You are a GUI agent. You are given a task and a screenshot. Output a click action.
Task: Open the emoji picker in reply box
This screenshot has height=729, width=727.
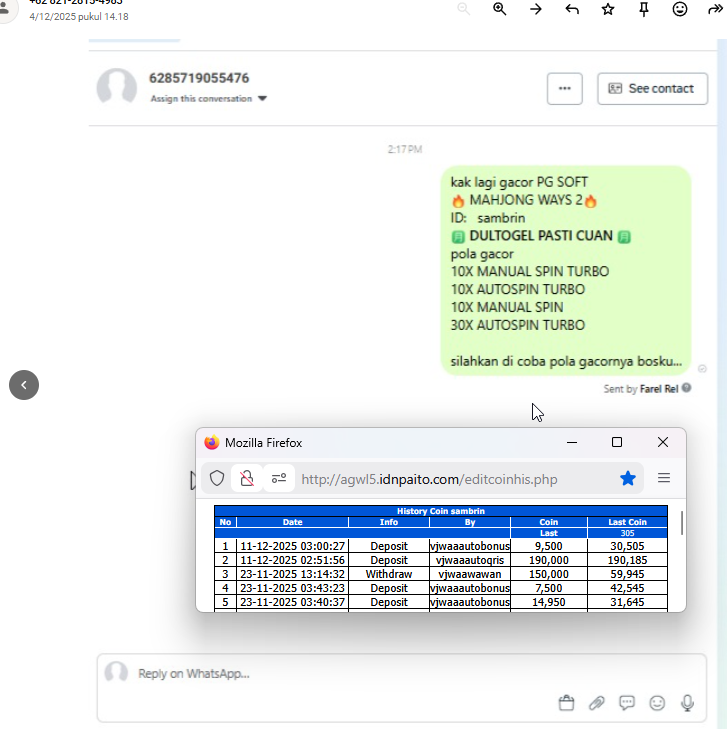pos(657,702)
